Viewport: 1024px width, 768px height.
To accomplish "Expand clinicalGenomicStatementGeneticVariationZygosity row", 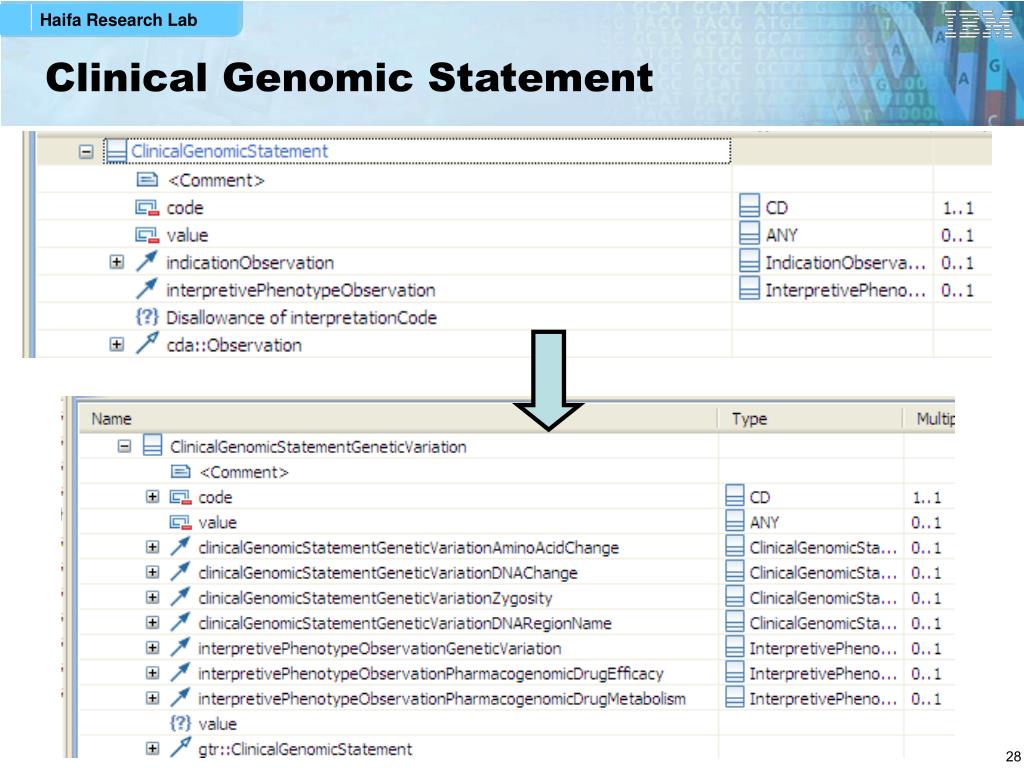I will point(152,598).
